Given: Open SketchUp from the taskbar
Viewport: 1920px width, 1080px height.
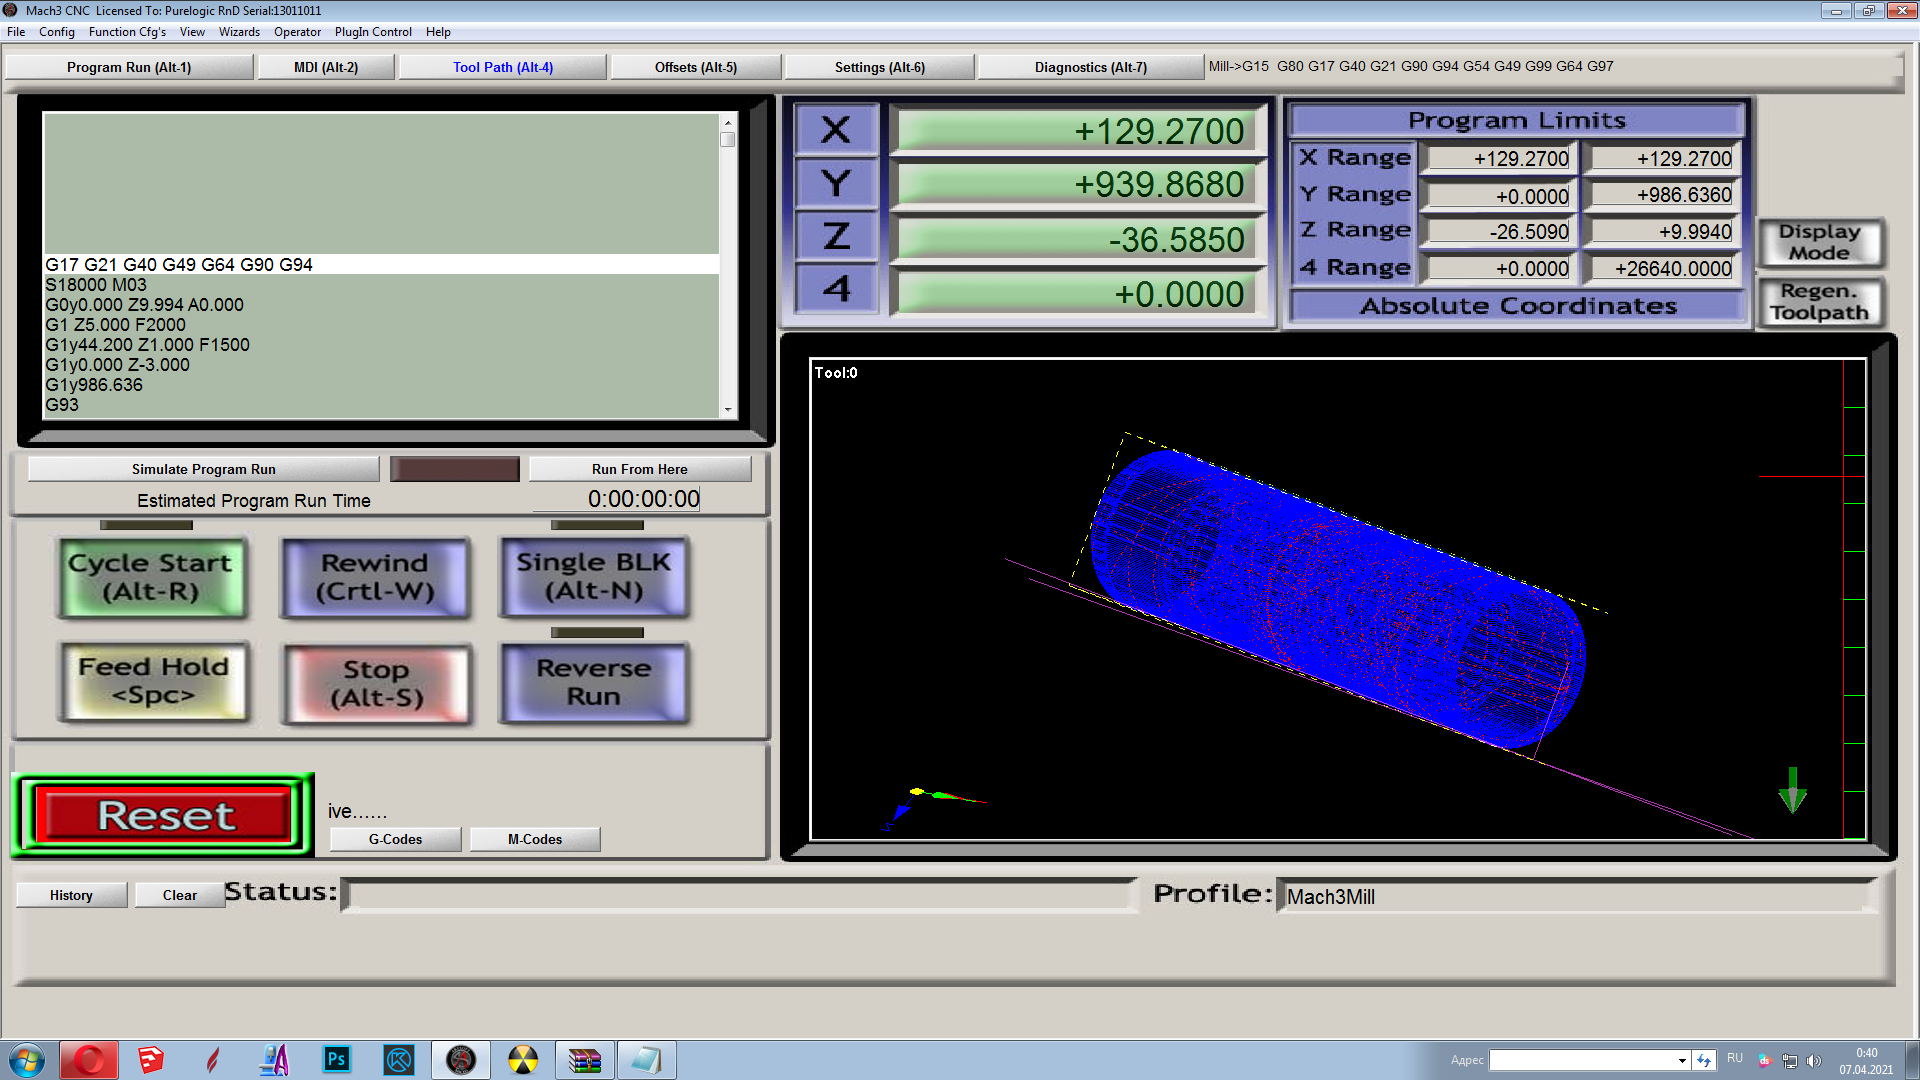Looking at the screenshot, I should (x=151, y=1059).
